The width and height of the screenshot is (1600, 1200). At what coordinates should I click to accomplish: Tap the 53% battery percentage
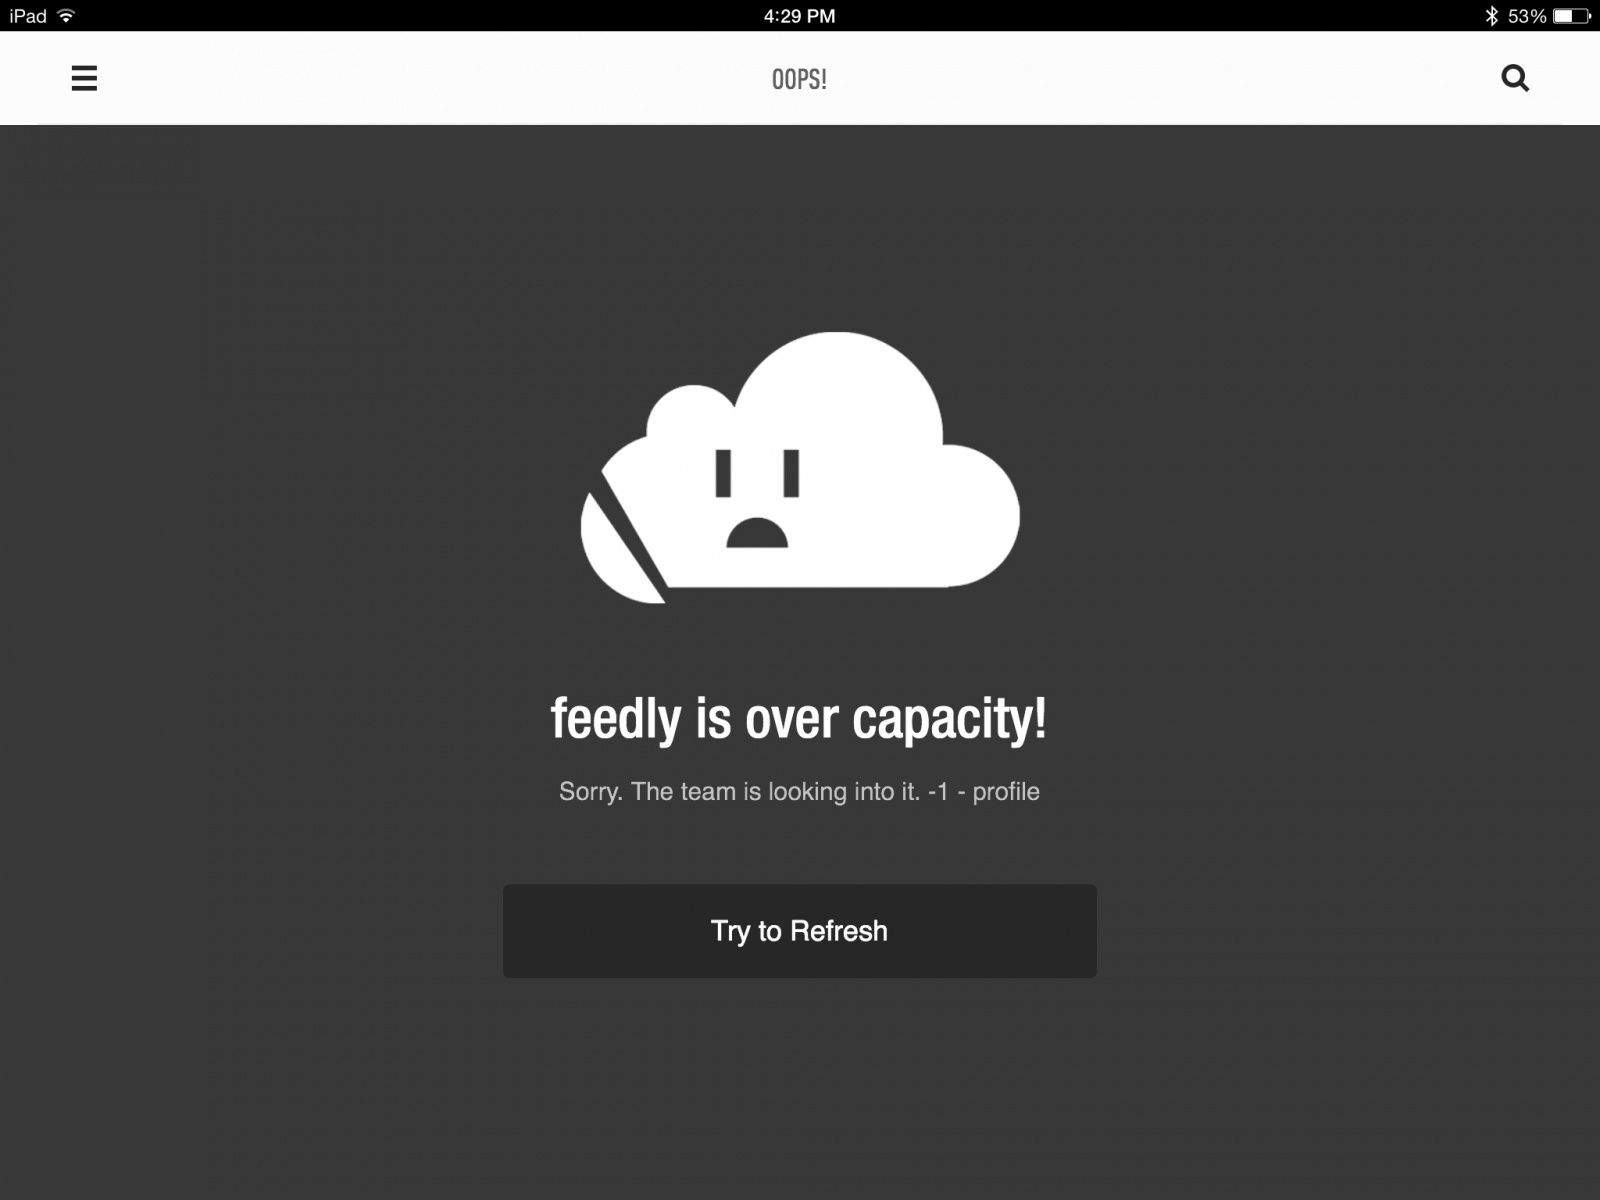(x=1527, y=16)
